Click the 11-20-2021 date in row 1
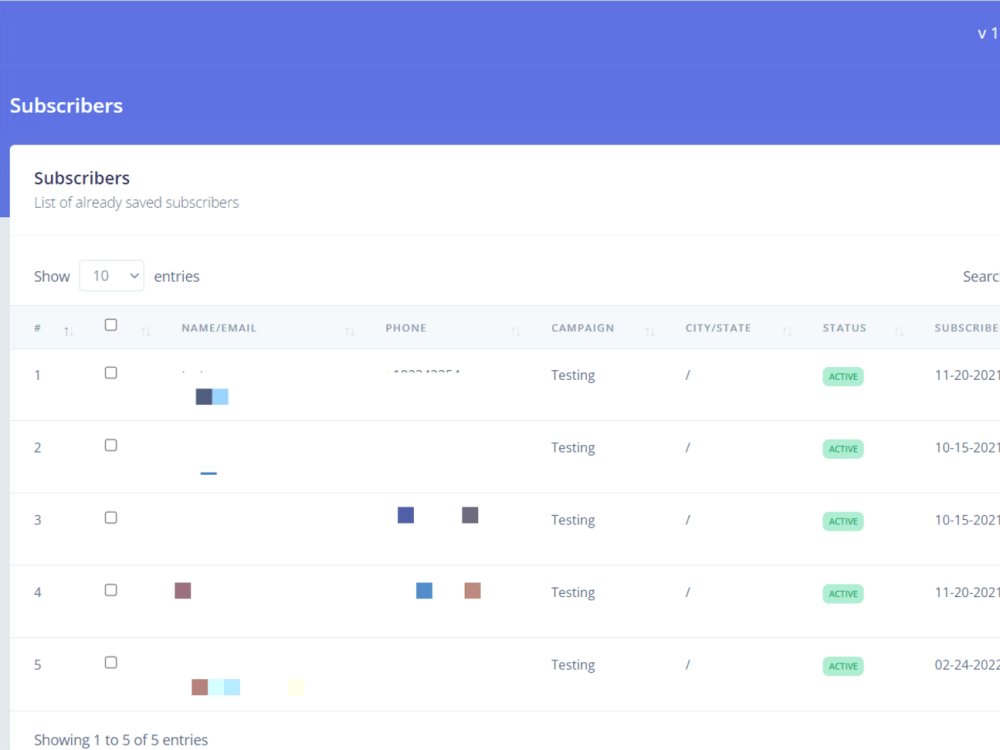Image resolution: width=1000 pixels, height=750 pixels. pos(967,375)
